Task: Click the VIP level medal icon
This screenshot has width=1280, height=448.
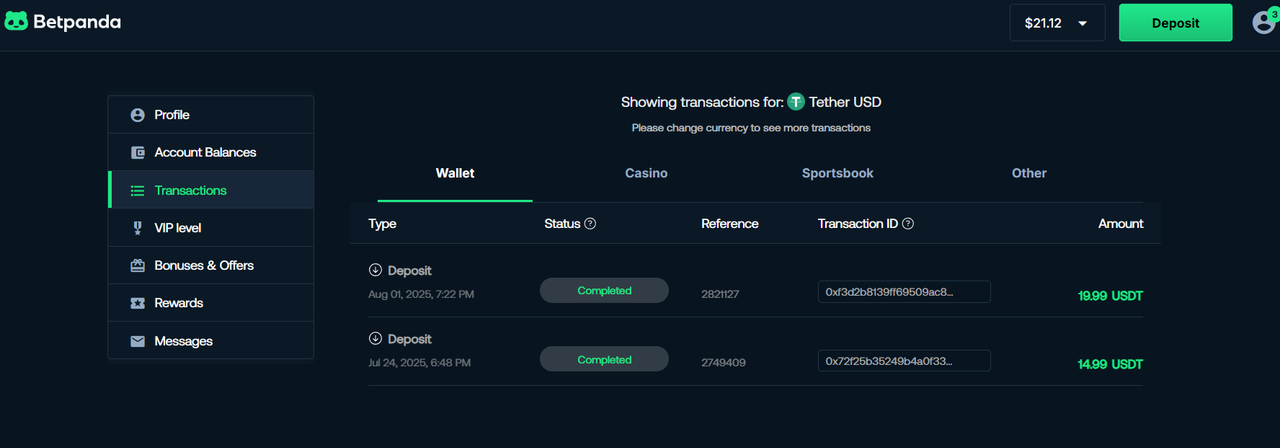Action: pyautogui.click(x=137, y=228)
